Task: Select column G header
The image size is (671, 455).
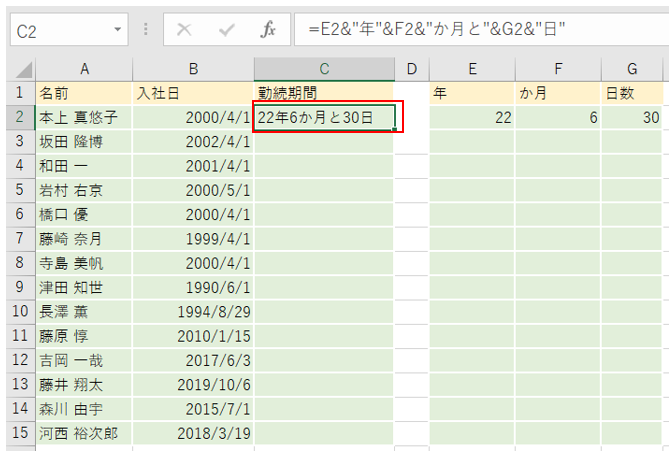Action: (632, 69)
